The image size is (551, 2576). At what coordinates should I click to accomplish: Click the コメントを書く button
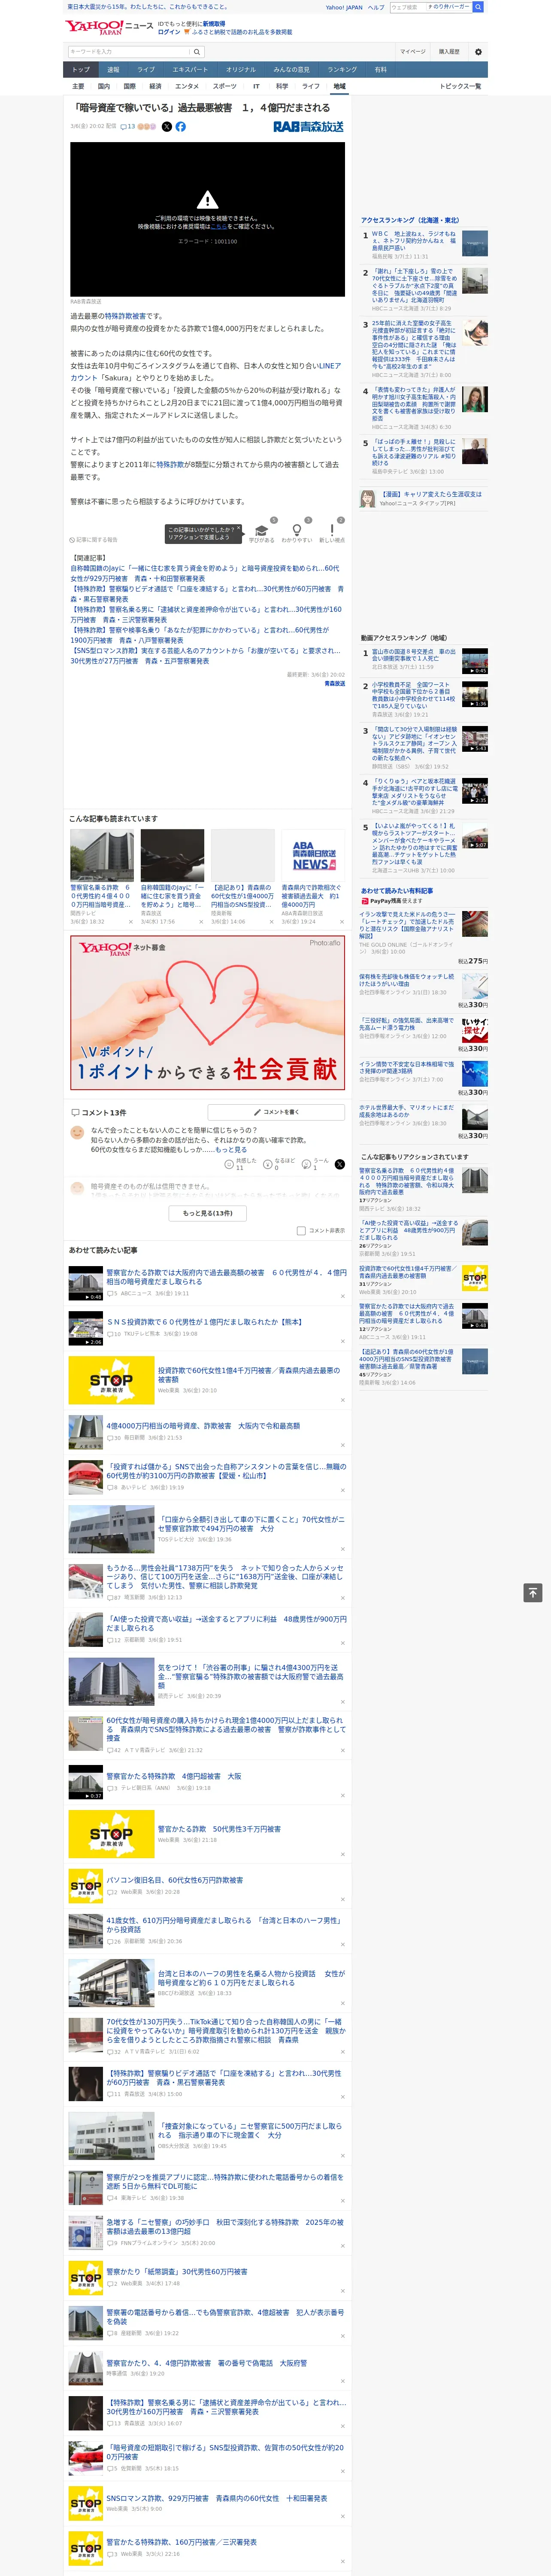(x=276, y=1112)
